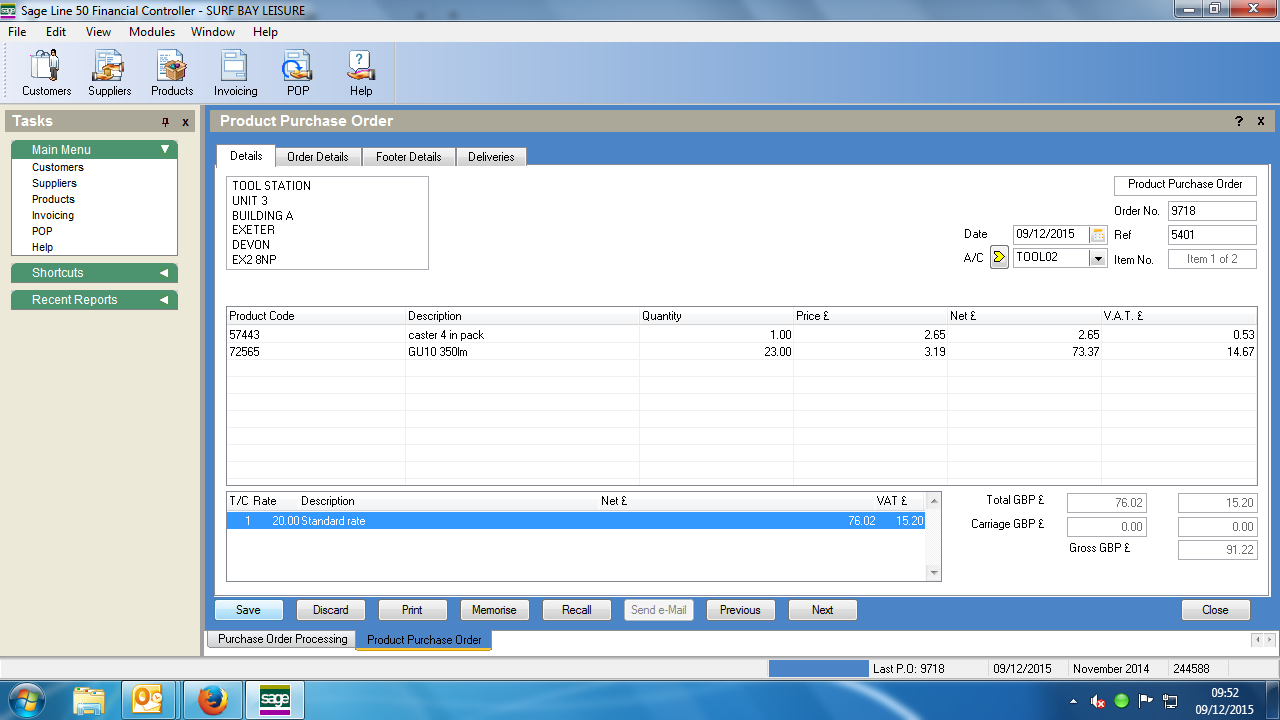This screenshot has width=1280, height=720.
Task: Click the Memorise button
Action: 494,610
